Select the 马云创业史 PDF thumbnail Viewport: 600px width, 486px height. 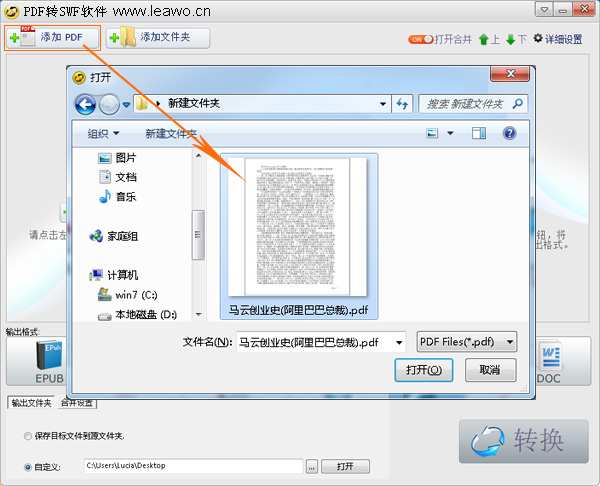[297, 227]
